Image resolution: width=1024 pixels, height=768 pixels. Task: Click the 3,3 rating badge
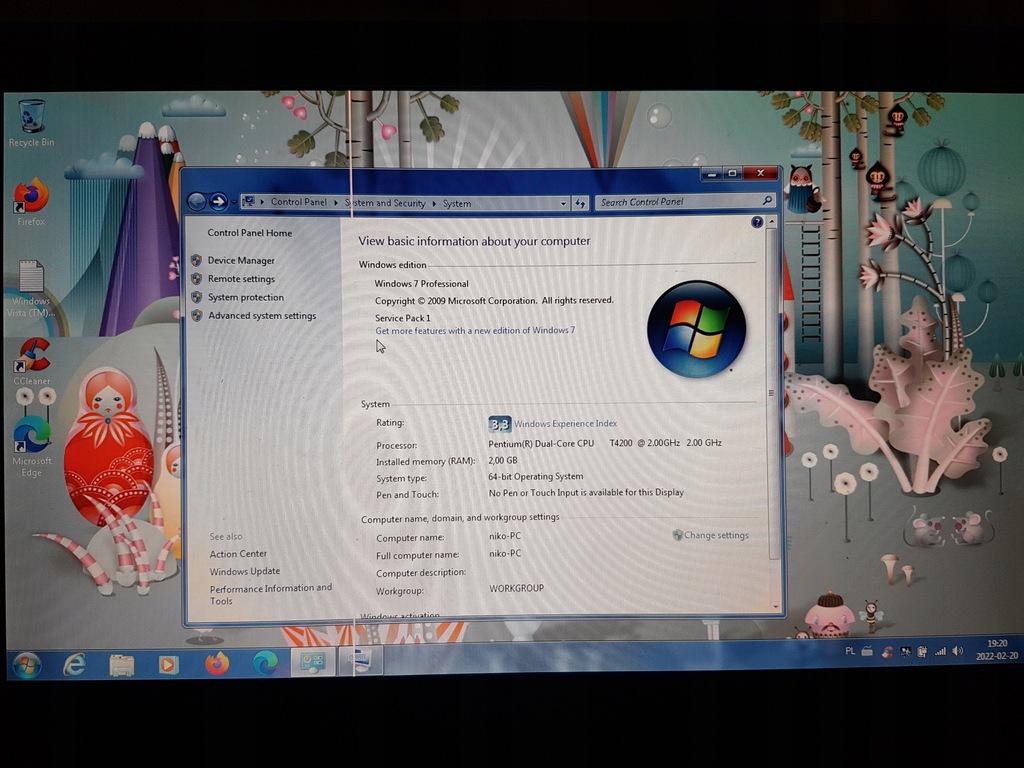click(500, 424)
